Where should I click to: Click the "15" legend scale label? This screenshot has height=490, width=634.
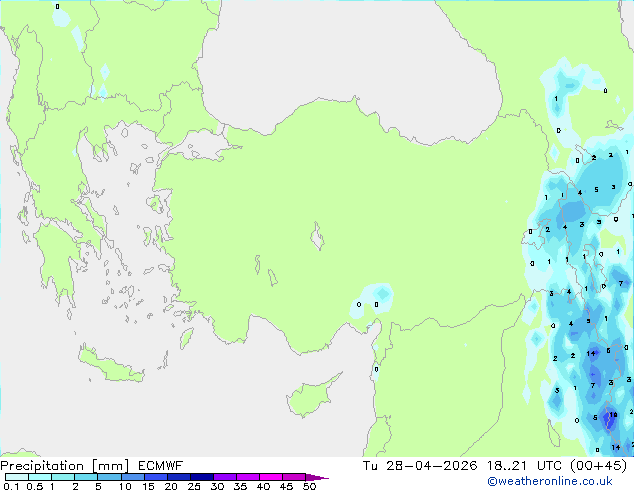(x=148, y=486)
